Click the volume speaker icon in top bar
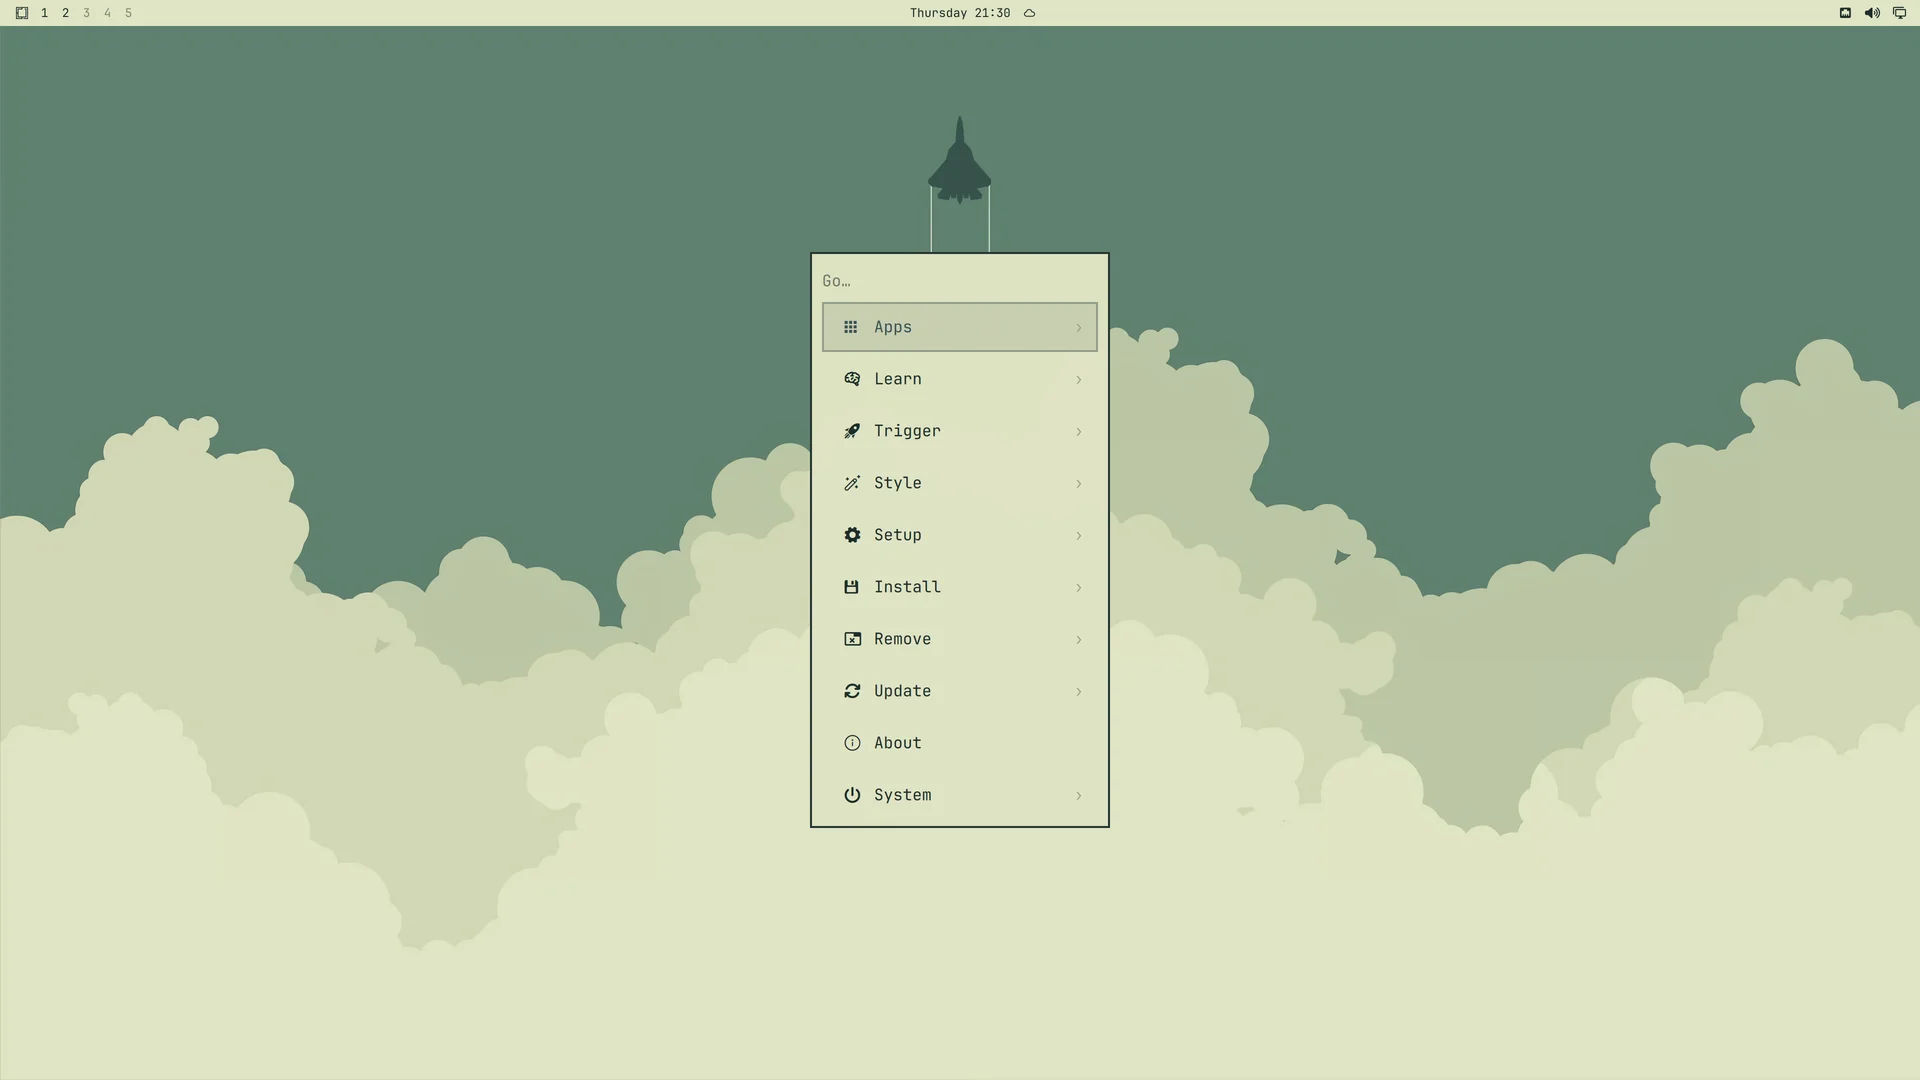Image resolution: width=1920 pixels, height=1080 pixels. point(1872,13)
